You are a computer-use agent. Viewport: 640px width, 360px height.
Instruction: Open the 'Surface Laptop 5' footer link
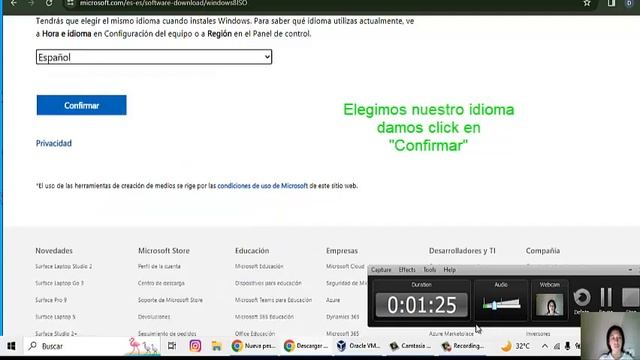[x=55, y=317]
